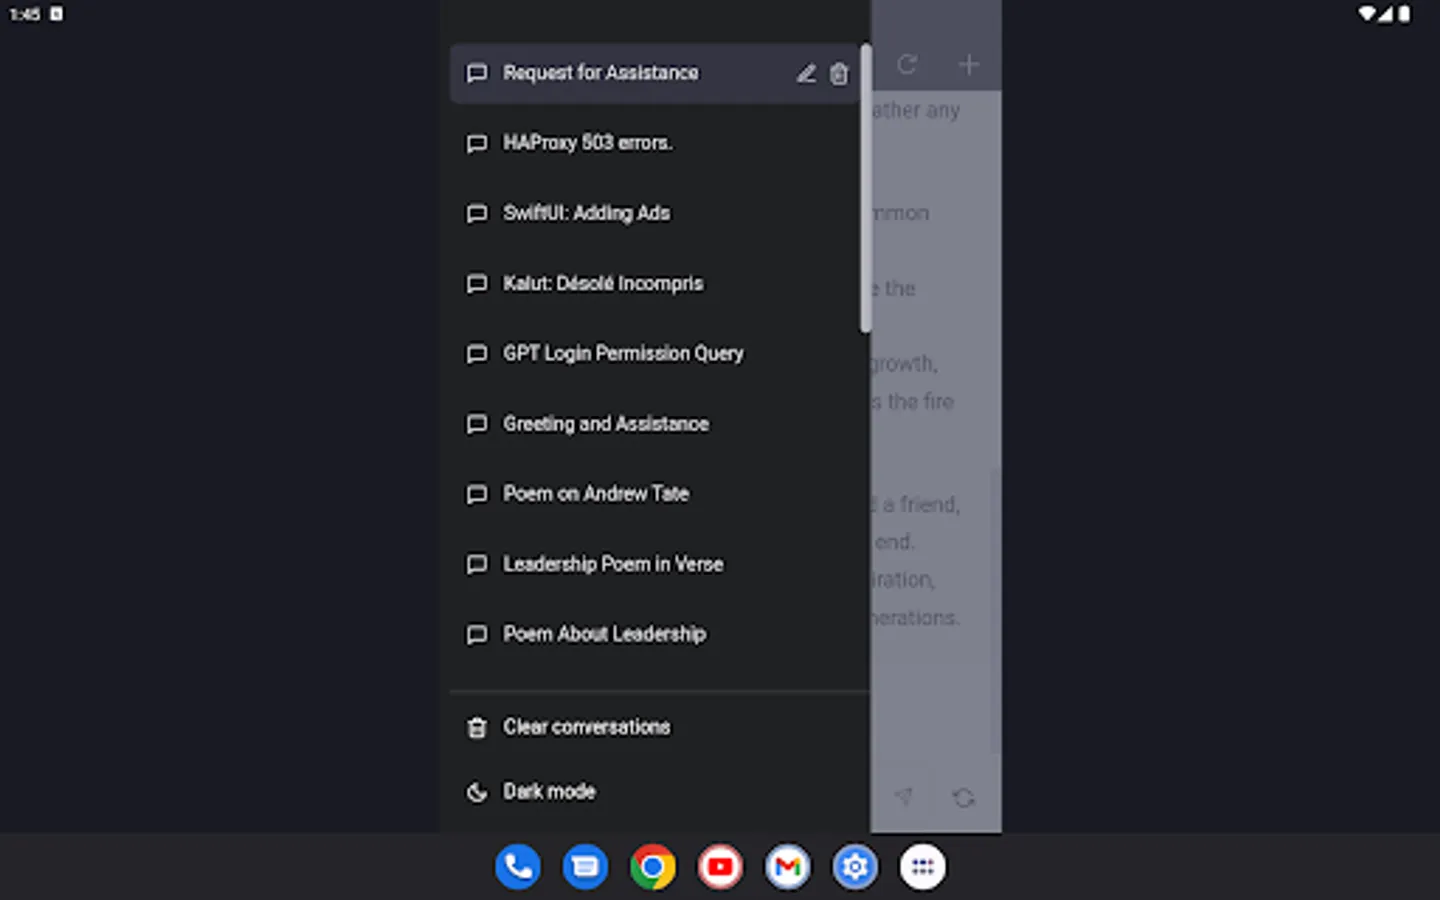Click the conversation list scrollbar

tap(865, 188)
